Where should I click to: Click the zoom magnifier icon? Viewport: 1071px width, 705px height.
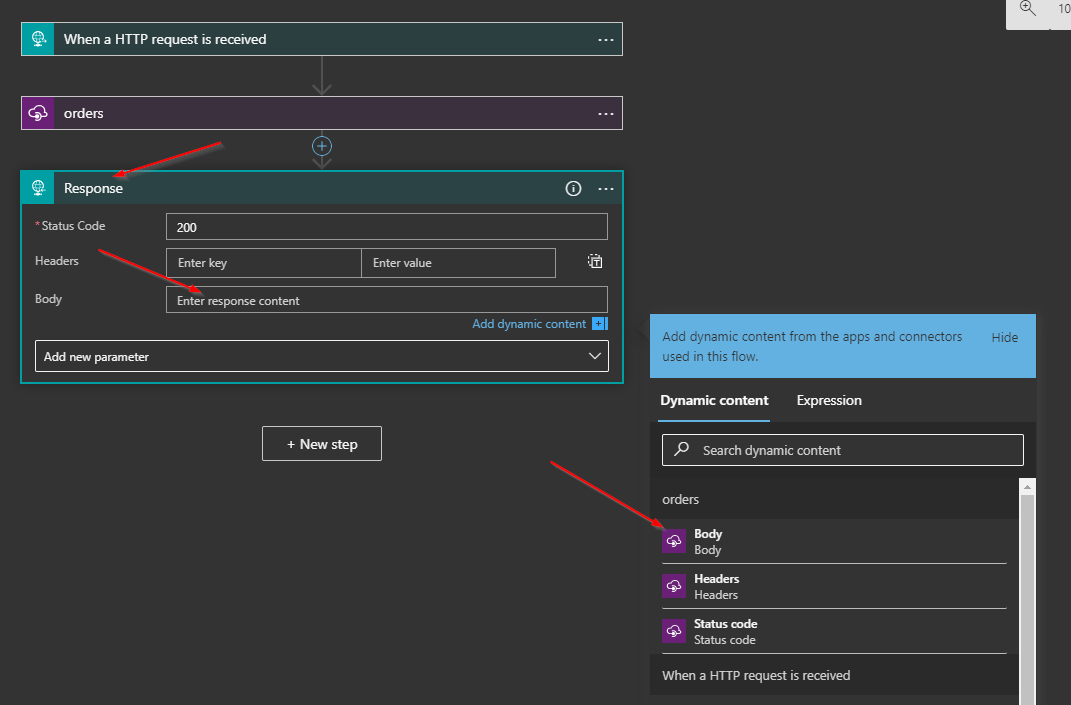(1027, 9)
